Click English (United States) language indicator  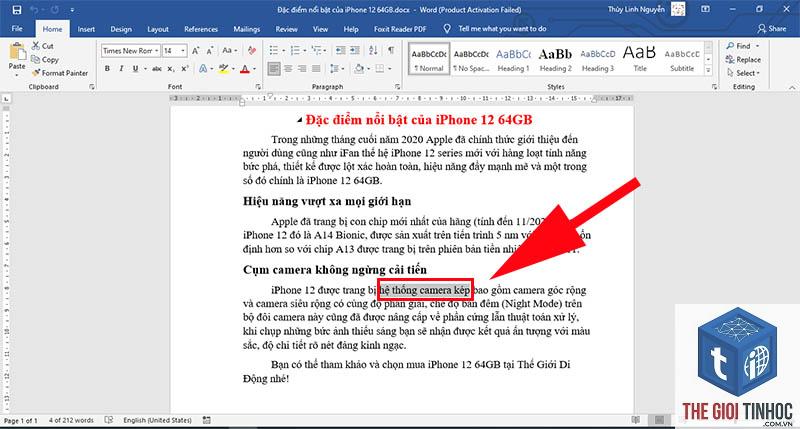pos(157,420)
